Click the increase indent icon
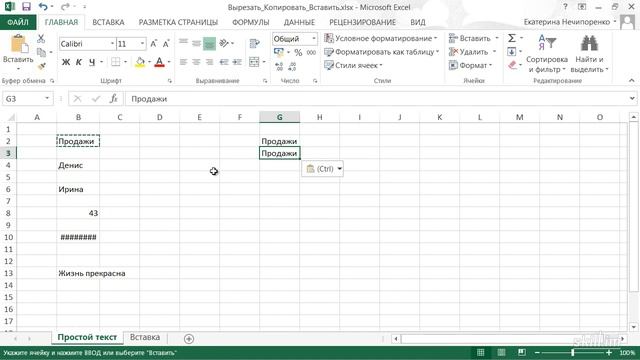 [237, 62]
